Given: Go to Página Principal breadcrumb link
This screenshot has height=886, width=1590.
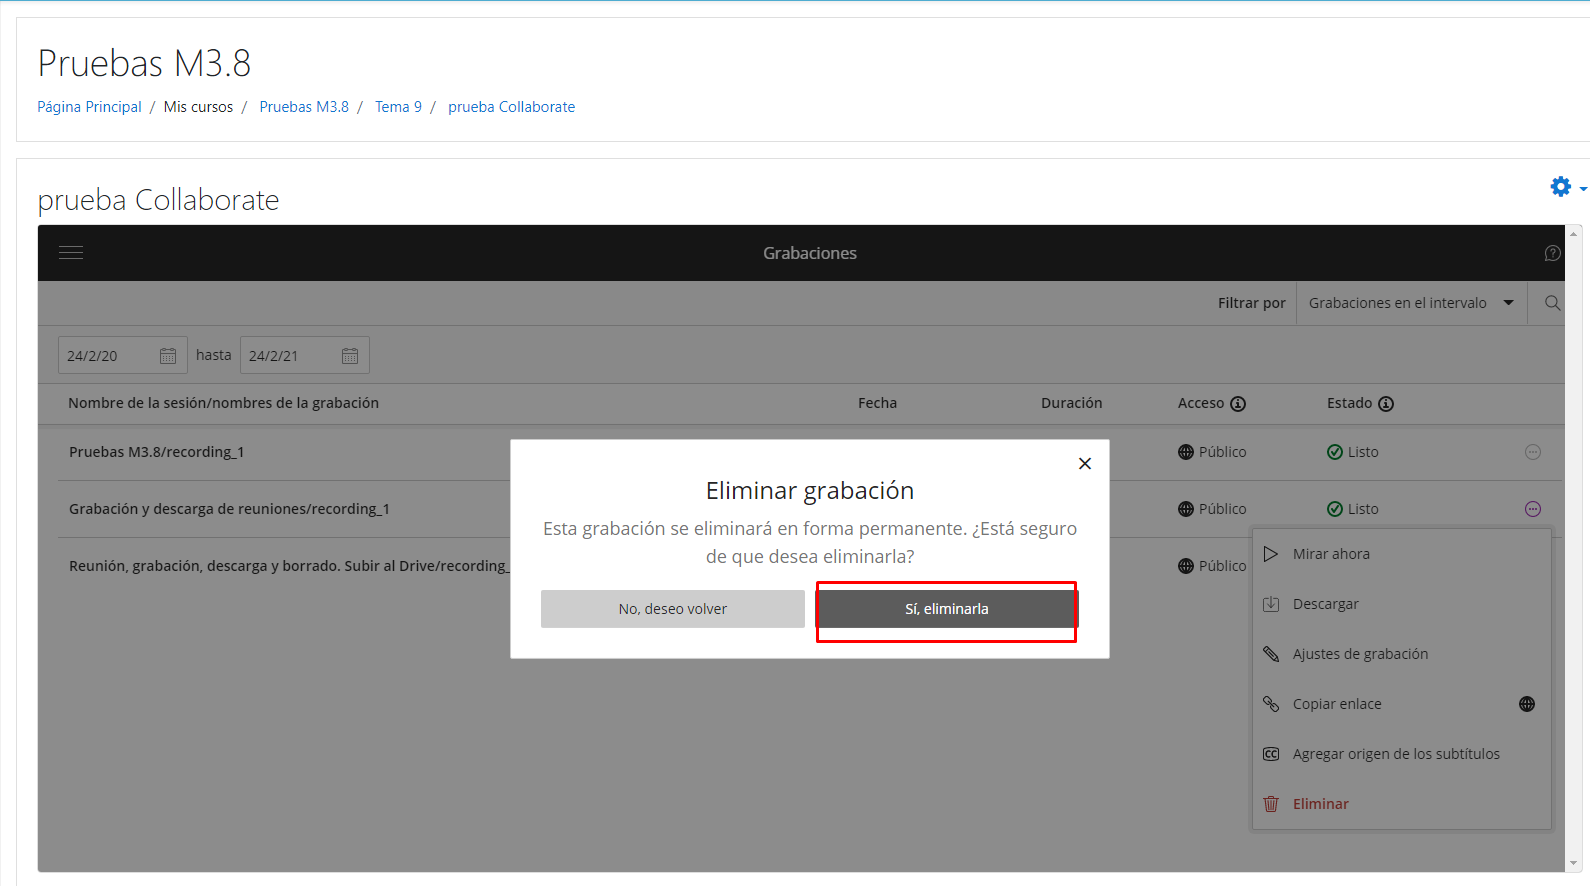Looking at the screenshot, I should [89, 107].
